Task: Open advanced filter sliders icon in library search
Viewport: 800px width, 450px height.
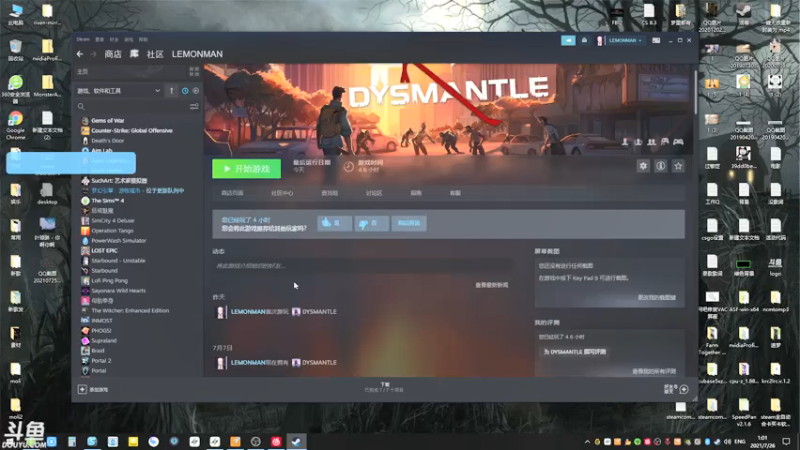Action: (x=194, y=107)
